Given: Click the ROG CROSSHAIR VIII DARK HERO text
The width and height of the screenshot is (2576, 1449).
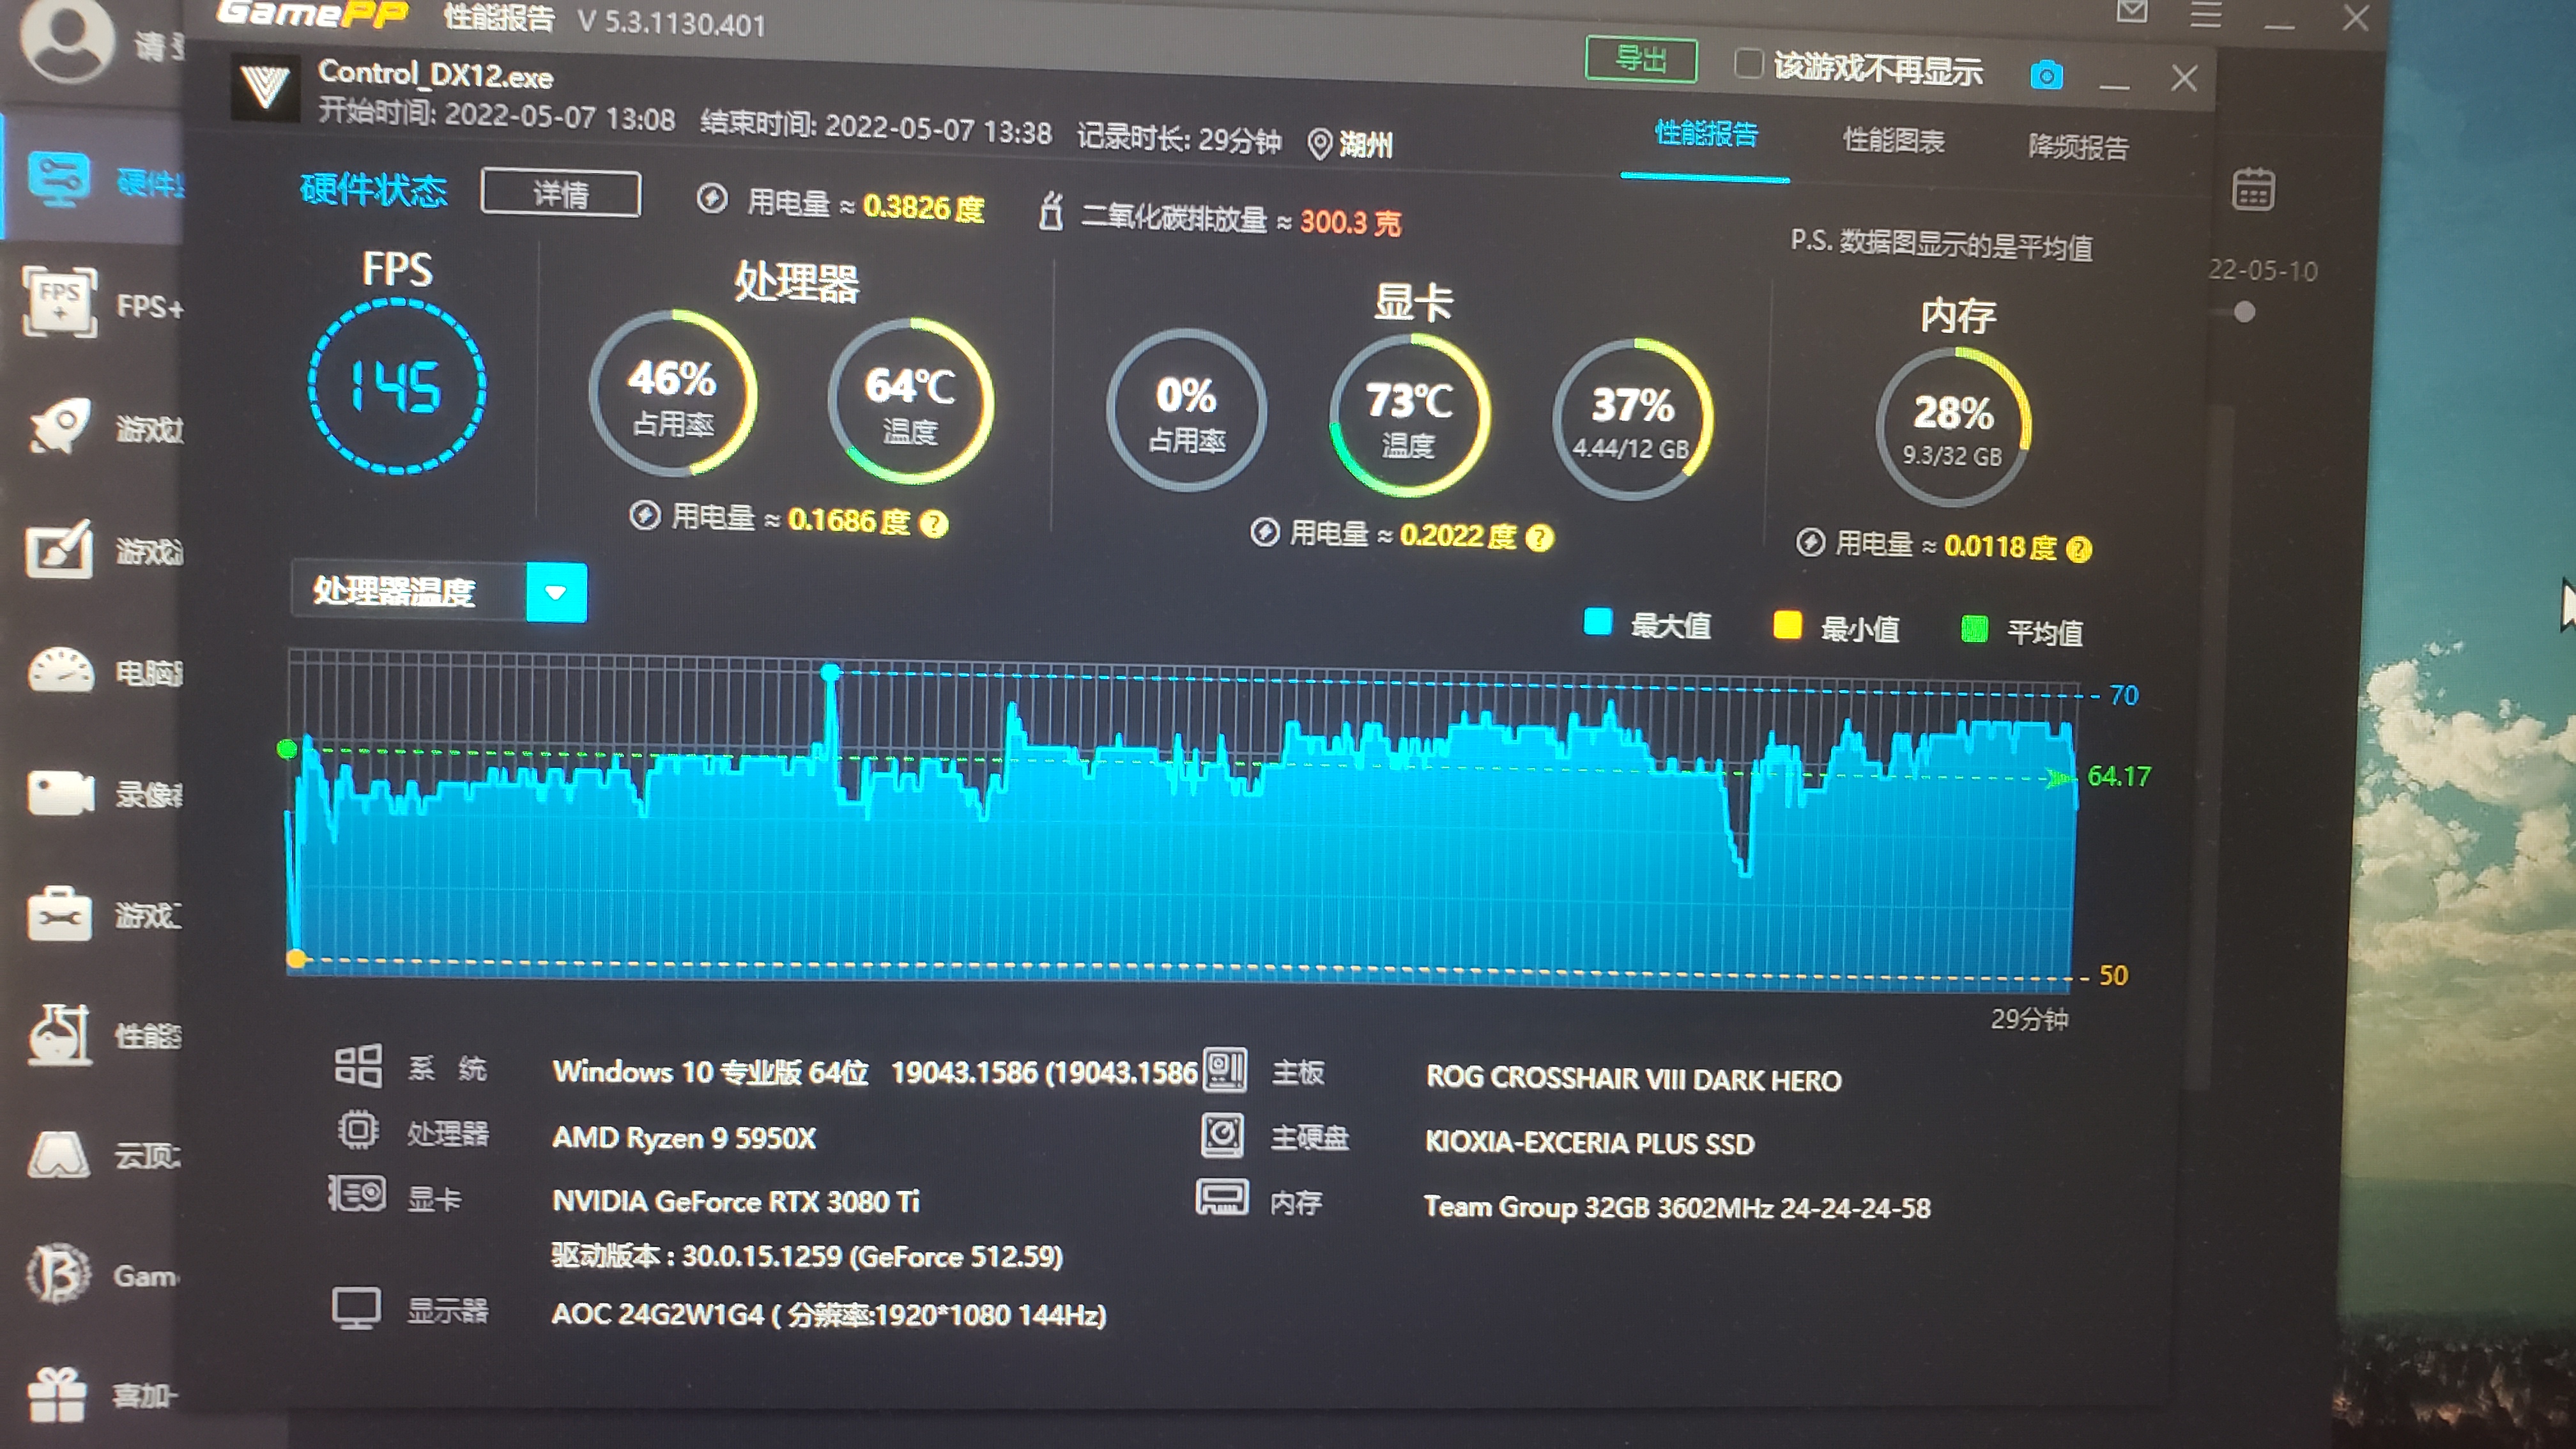Looking at the screenshot, I should pos(1633,1079).
